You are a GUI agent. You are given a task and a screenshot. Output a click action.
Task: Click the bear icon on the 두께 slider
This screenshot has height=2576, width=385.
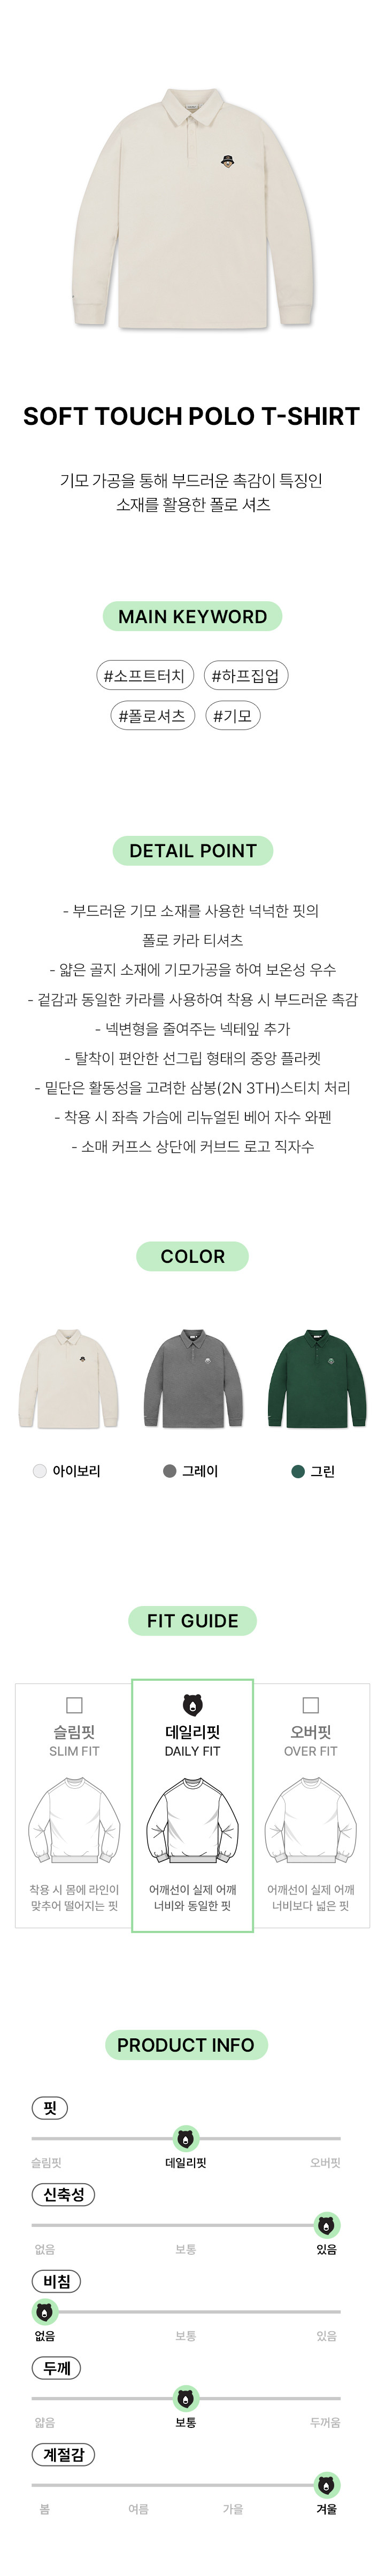tap(185, 2398)
